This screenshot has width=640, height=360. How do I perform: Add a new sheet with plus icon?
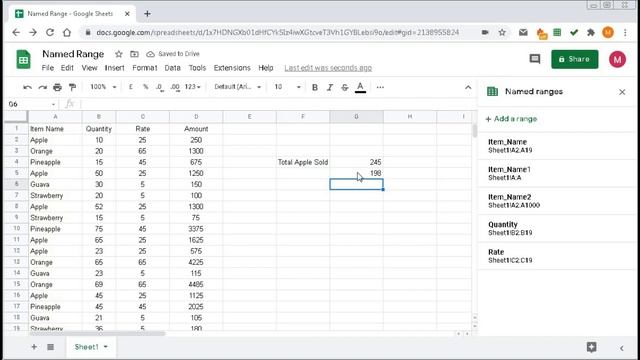click(x=34, y=347)
